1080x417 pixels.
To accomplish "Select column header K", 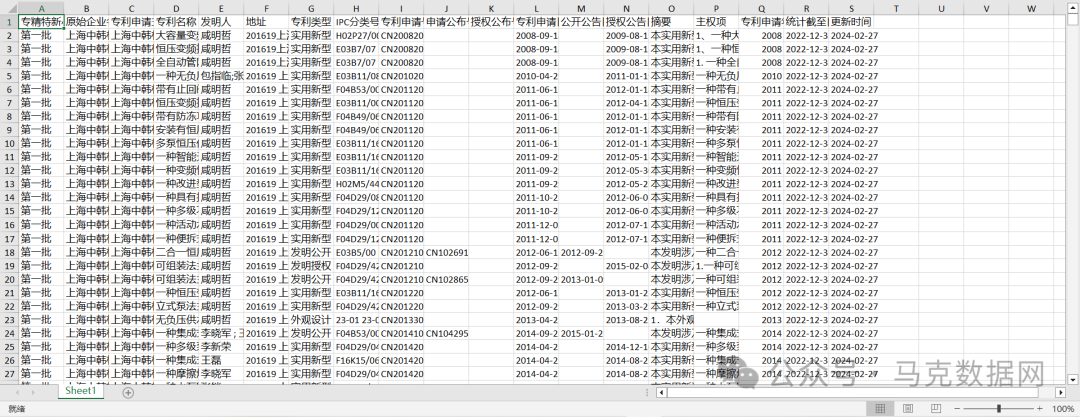I will tap(491, 8).
